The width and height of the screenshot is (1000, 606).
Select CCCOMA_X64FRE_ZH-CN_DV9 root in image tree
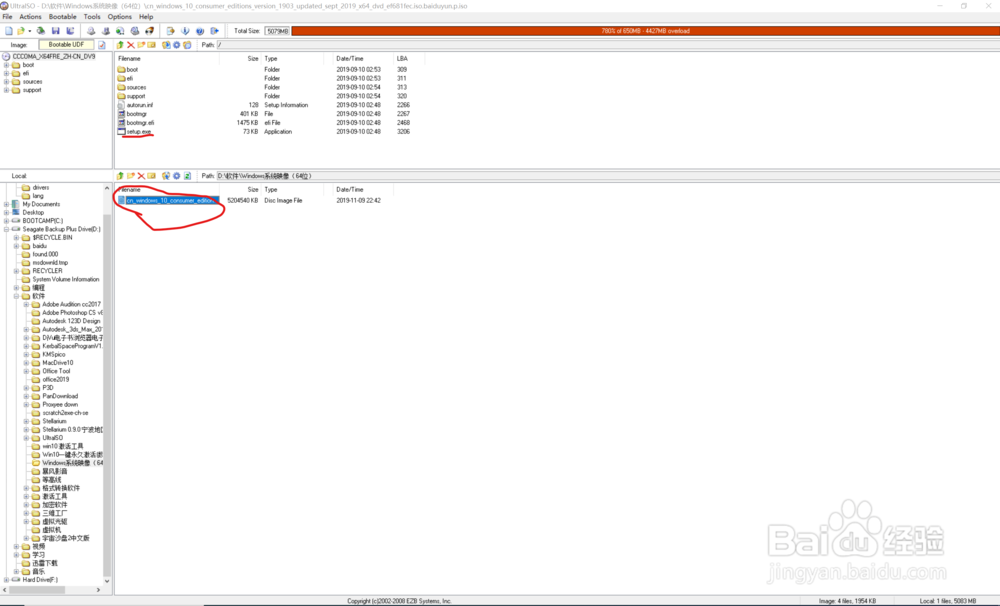(54, 57)
